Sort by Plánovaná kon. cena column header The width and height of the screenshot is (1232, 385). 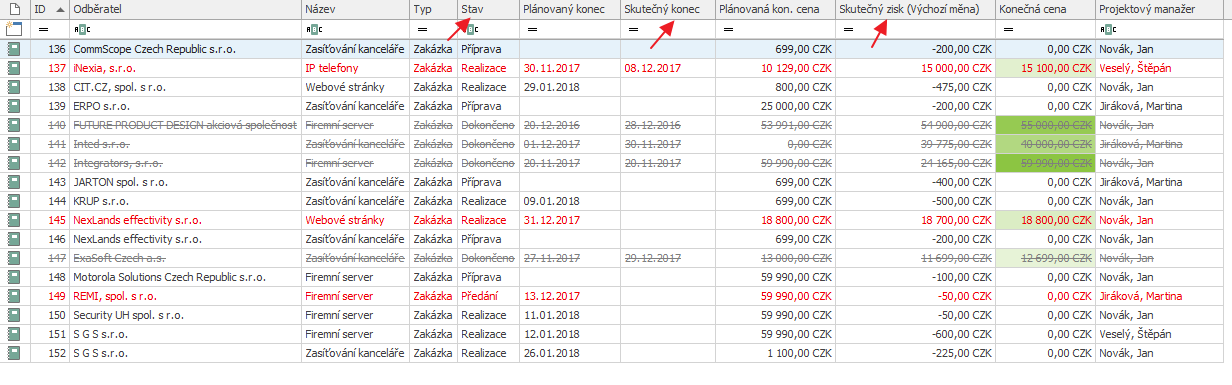(x=776, y=9)
